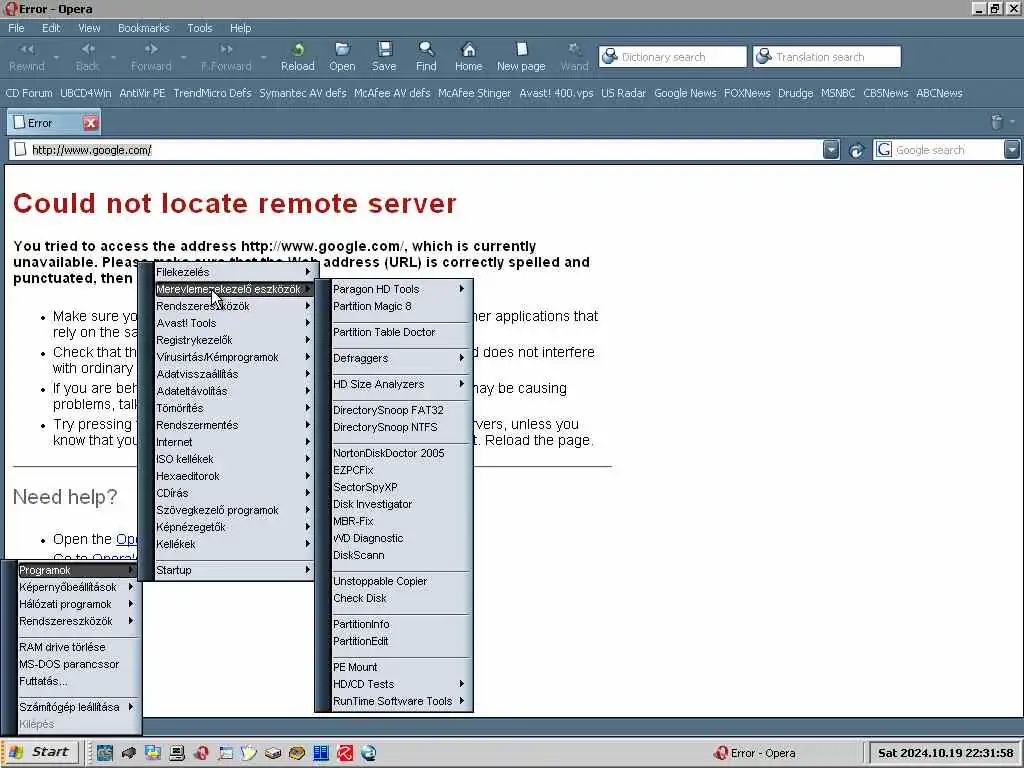Open the CD Forum bookmark

pos(29,93)
